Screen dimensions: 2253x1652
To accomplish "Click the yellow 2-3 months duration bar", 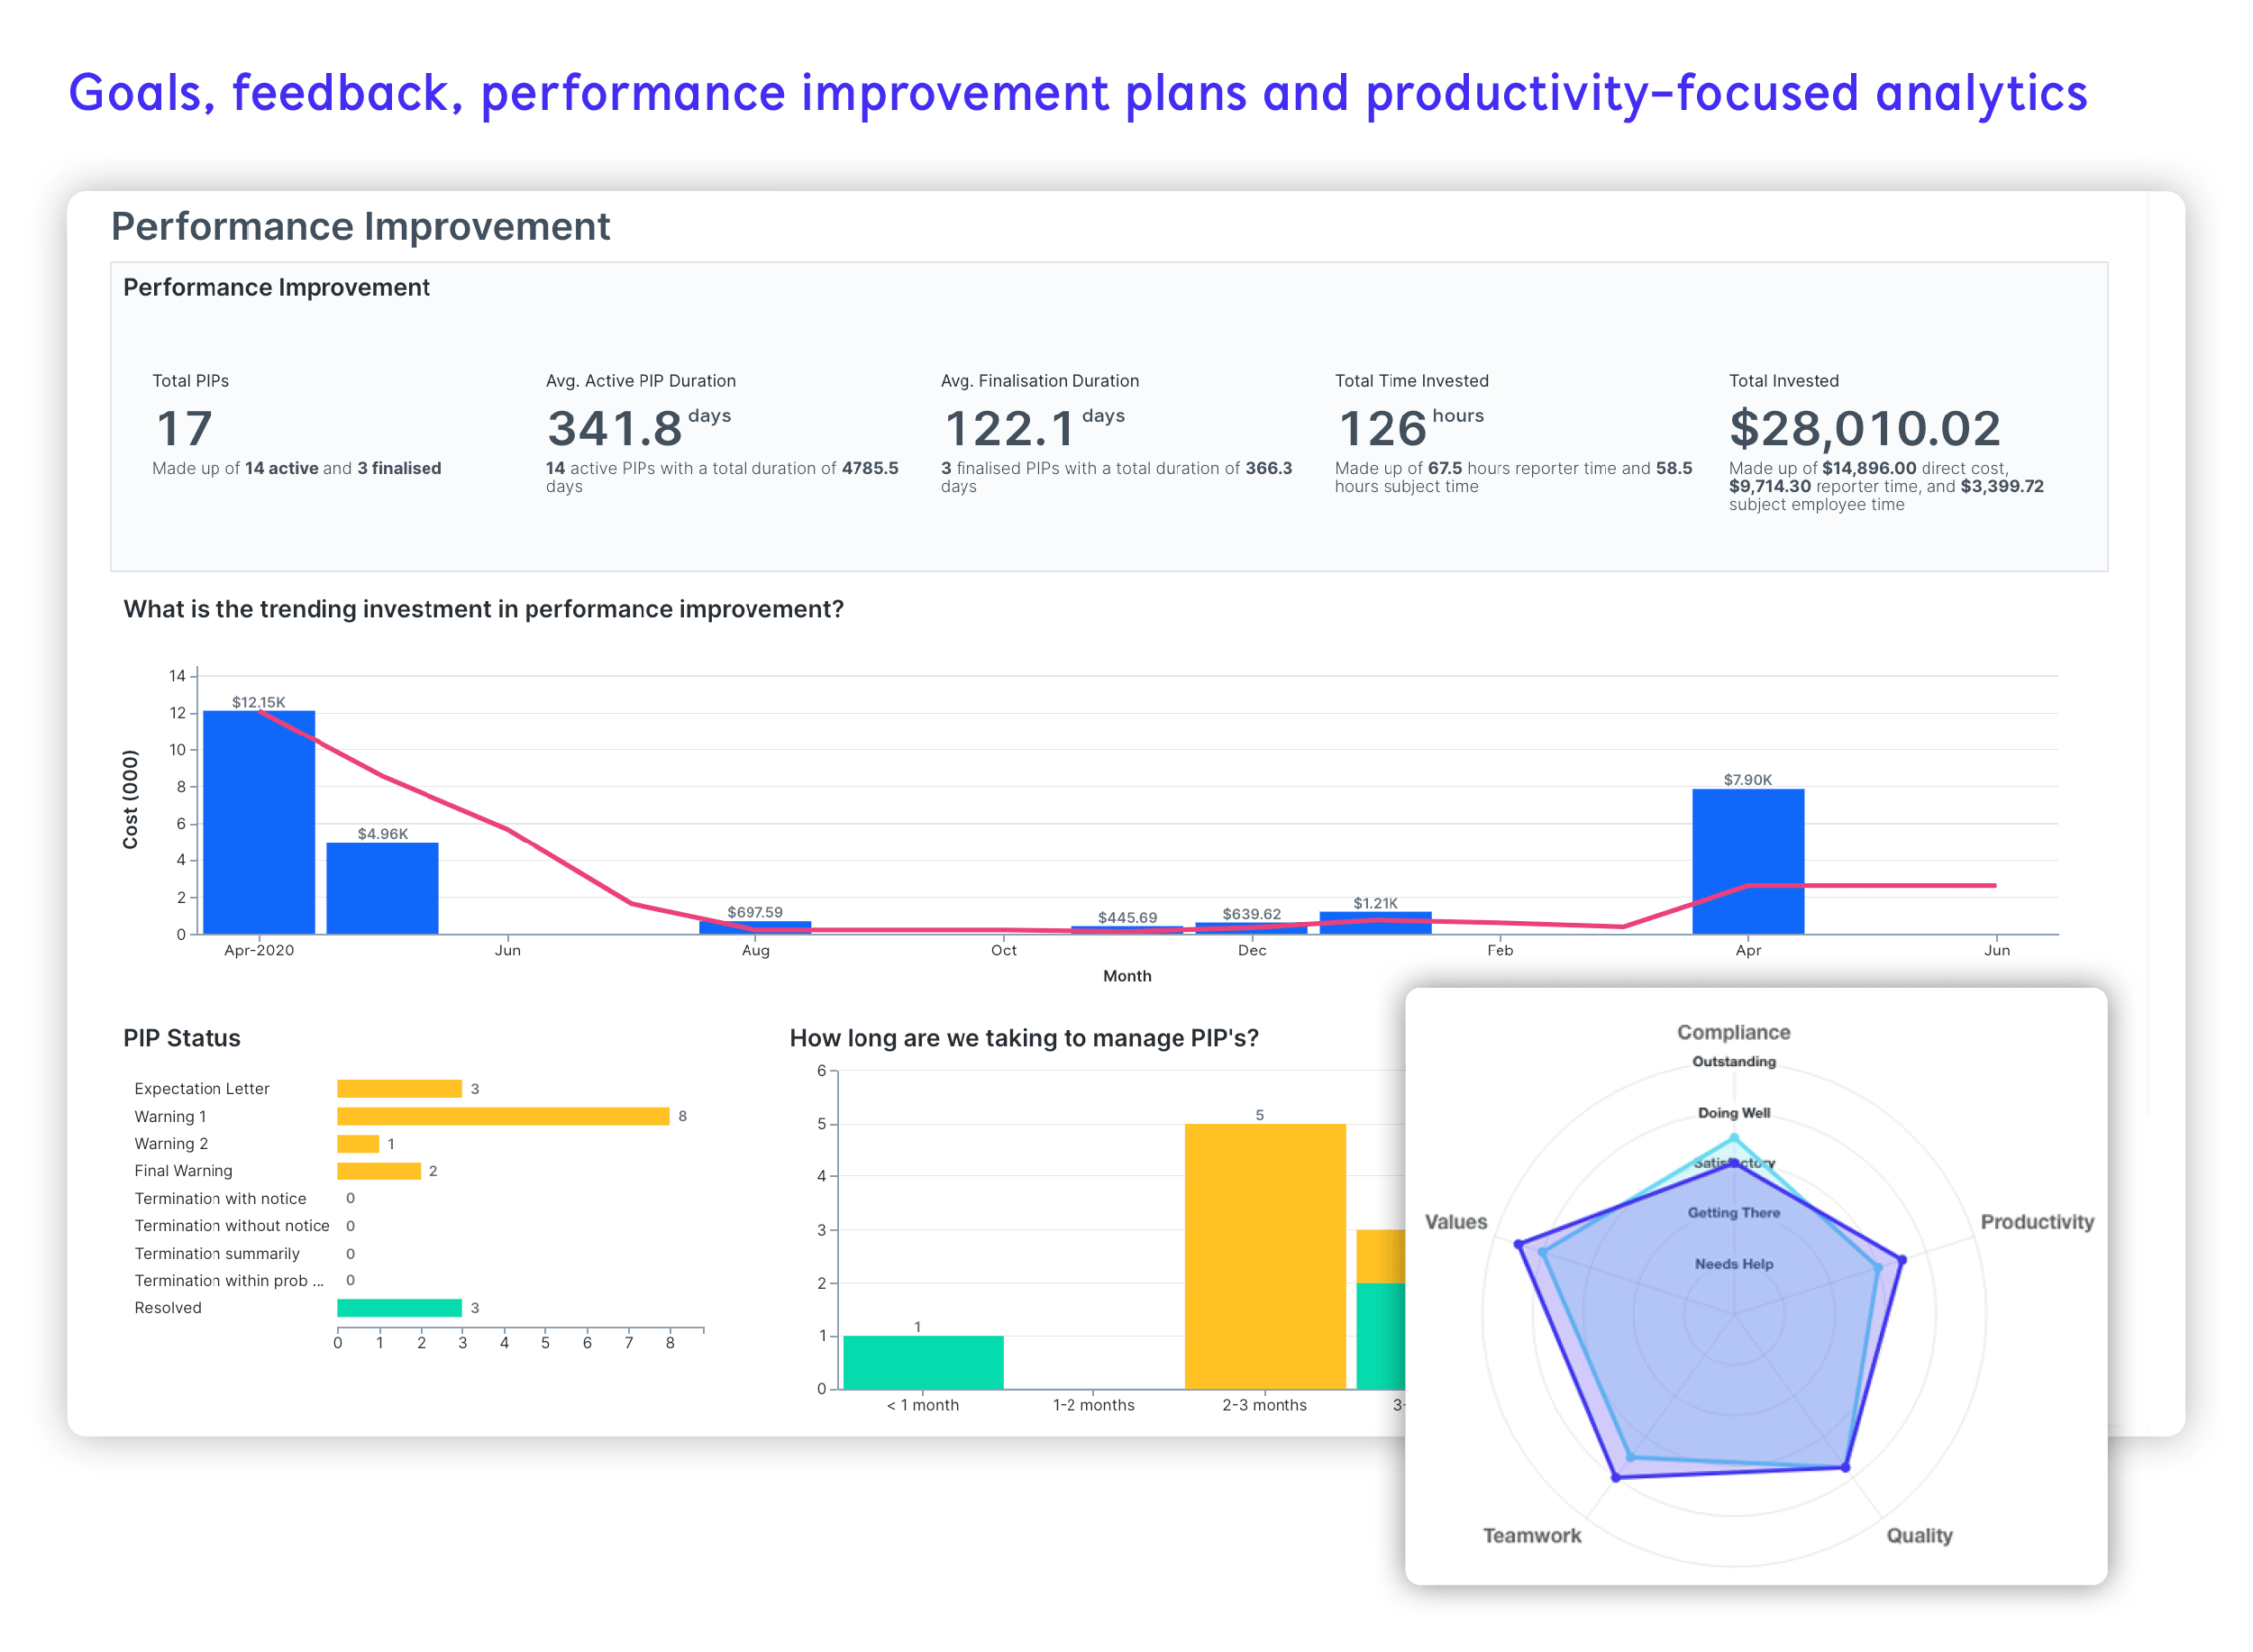I will 1265,1256.
